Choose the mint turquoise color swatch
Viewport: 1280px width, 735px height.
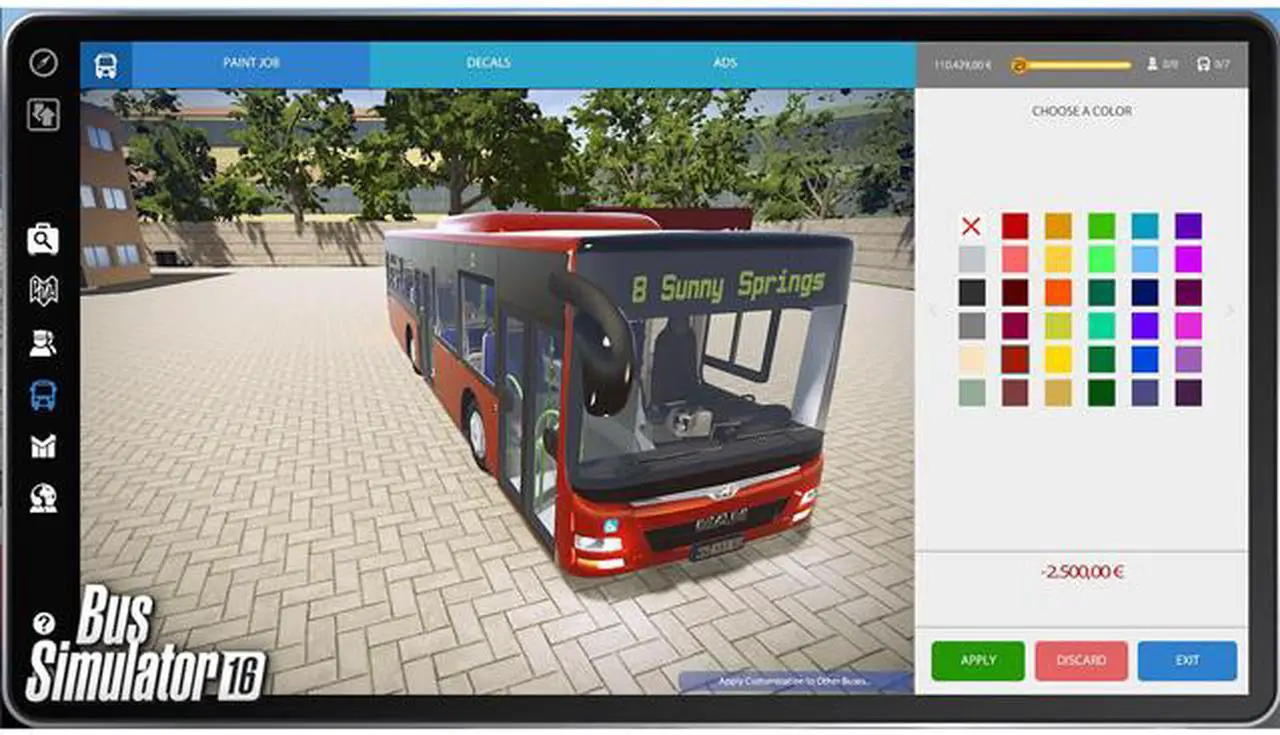click(1102, 326)
